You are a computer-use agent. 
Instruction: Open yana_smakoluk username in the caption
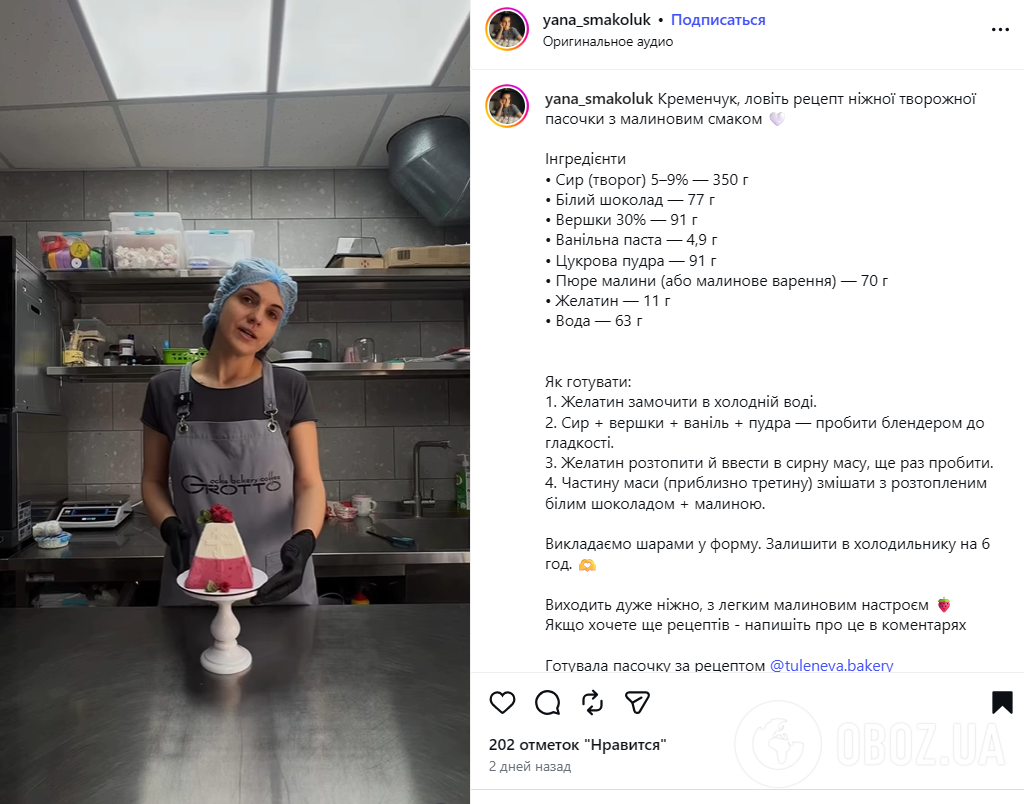coord(599,99)
